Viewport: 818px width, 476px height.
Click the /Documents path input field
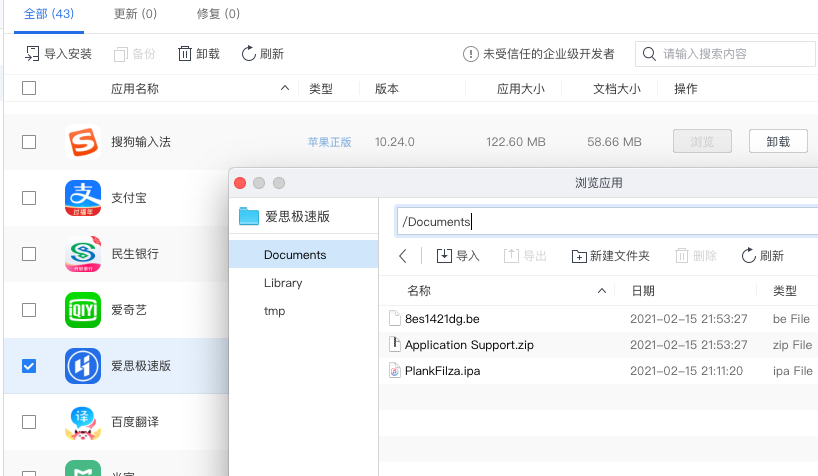607,221
